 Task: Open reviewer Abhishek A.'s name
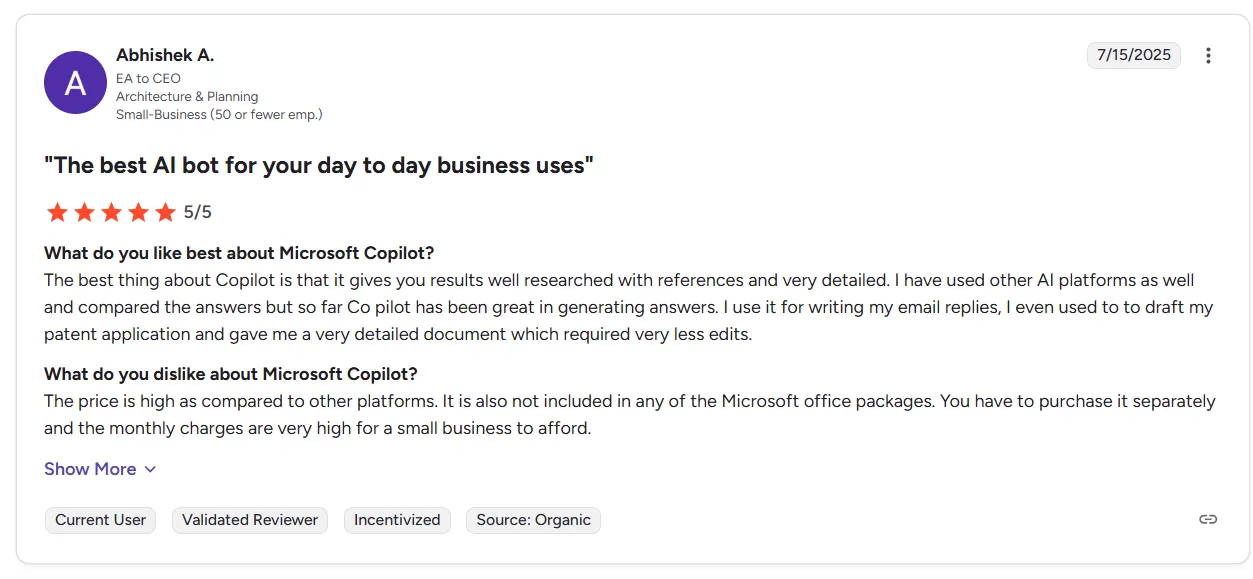[x=165, y=55]
